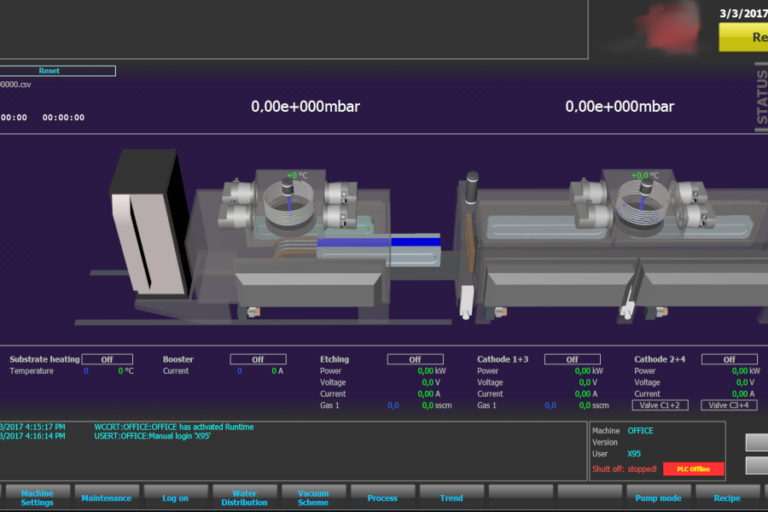768x512 pixels.
Task: Click the blue substrate carrier bar
Action: tap(380, 241)
